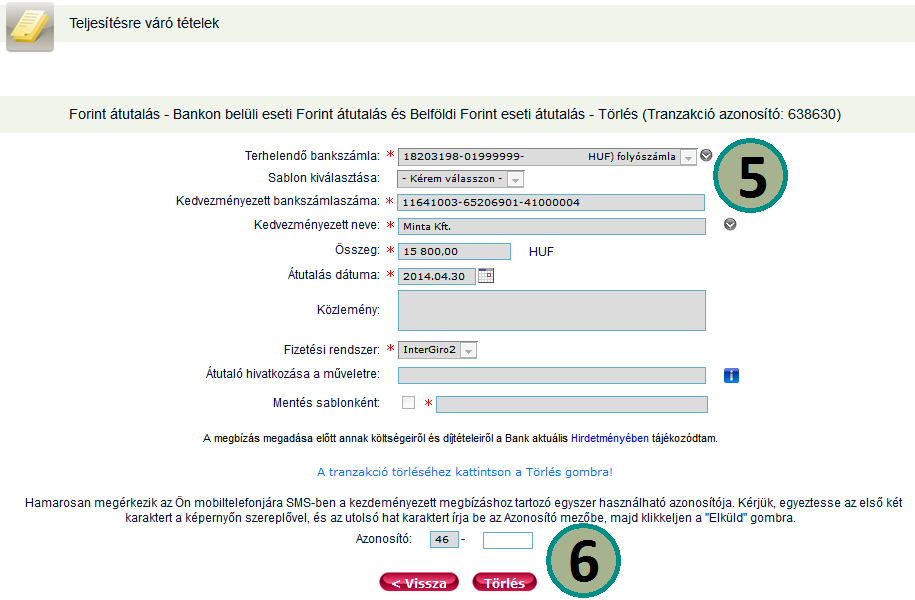Click the text 'A tranzakció törléséhez kattintson a Törlés gombra!'
Viewport: 915px width, 600px height.
pyautogui.click(x=465, y=472)
